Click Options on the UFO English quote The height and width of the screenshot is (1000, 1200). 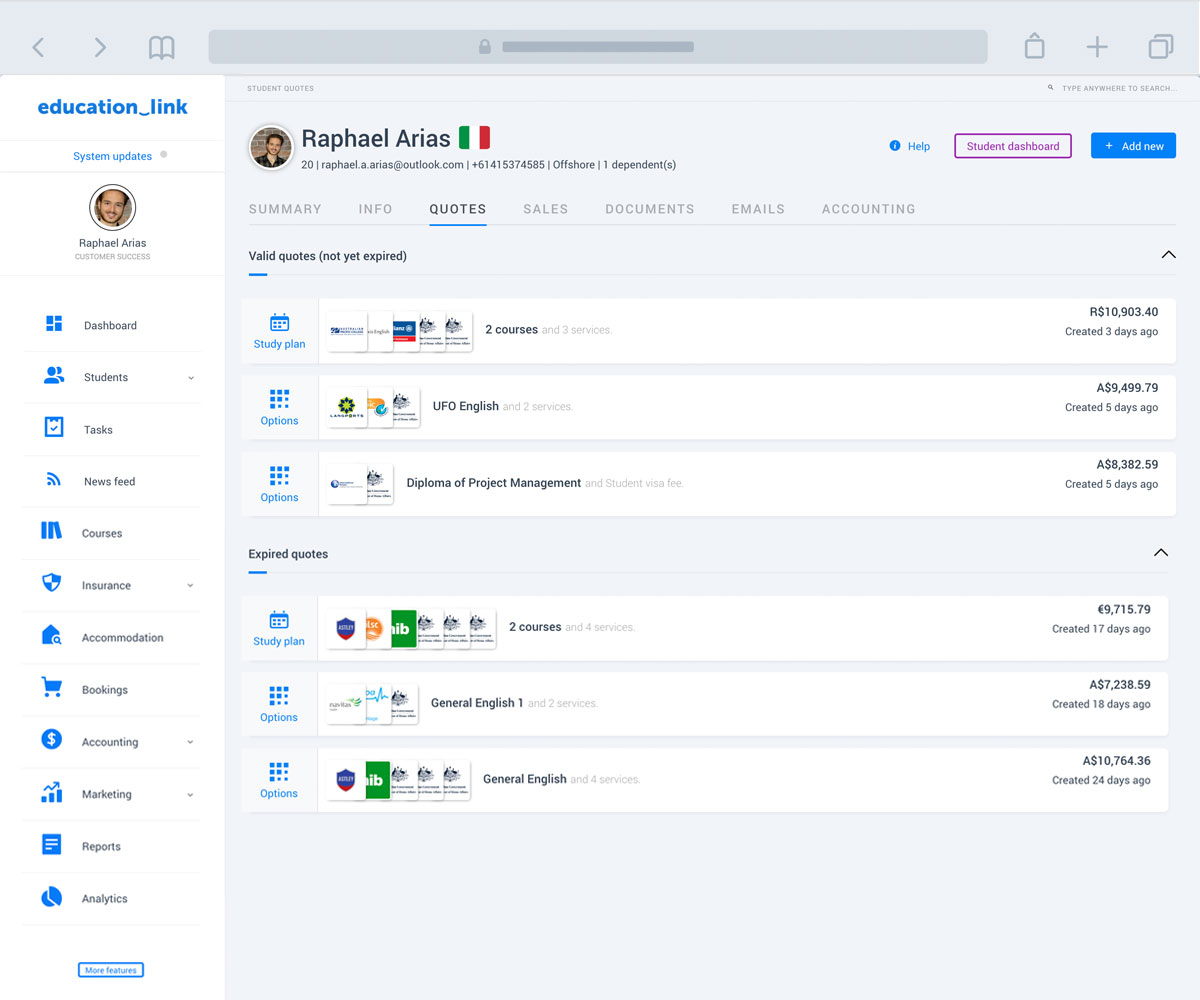pos(279,406)
